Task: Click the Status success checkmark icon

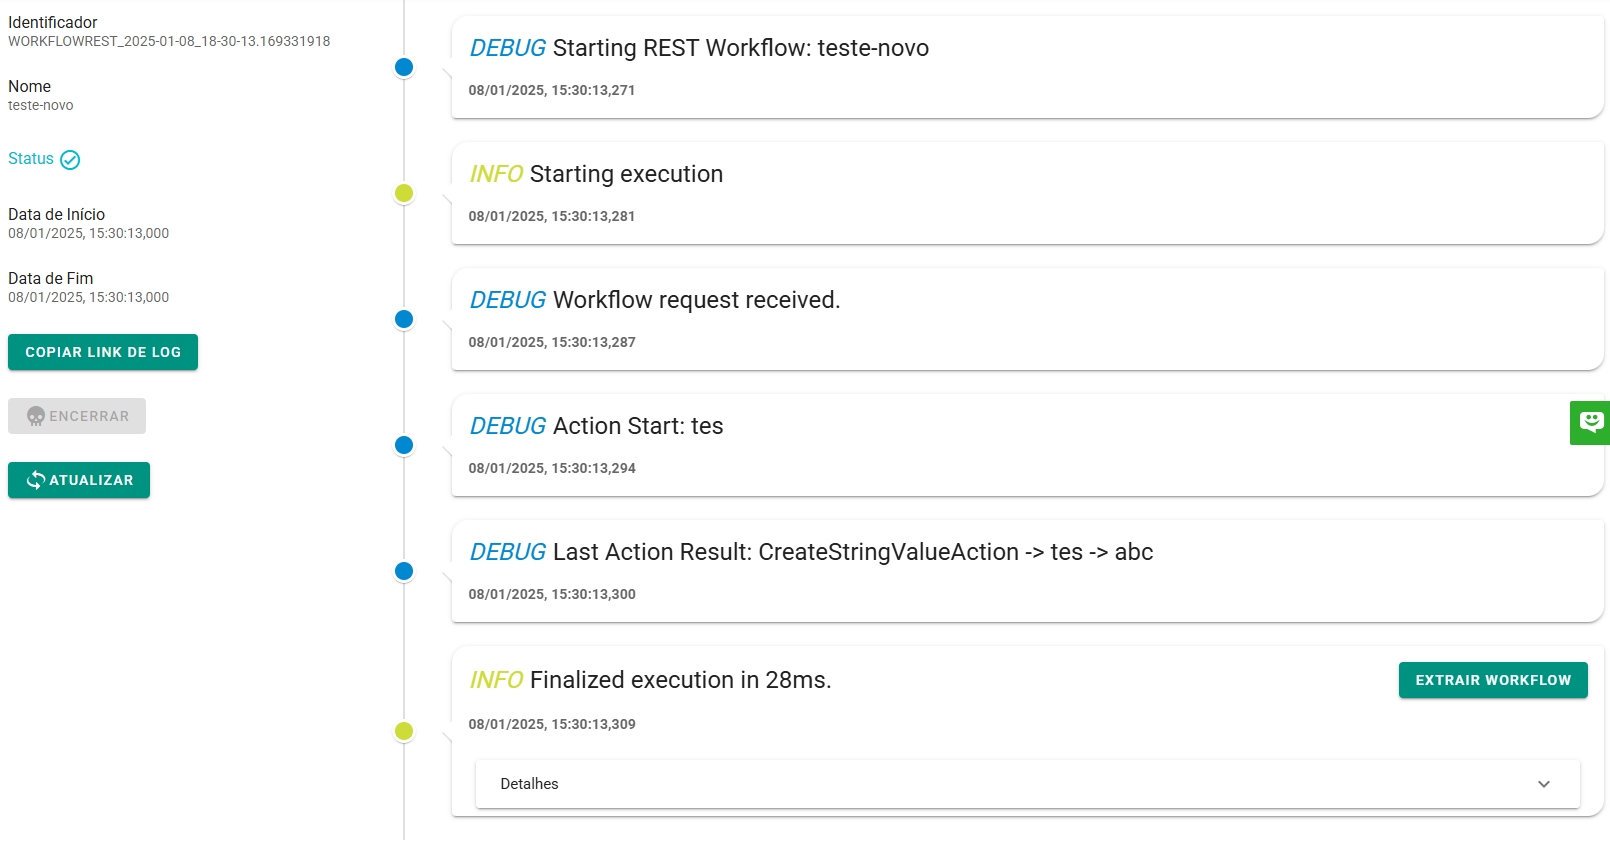Action: [x=70, y=160]
